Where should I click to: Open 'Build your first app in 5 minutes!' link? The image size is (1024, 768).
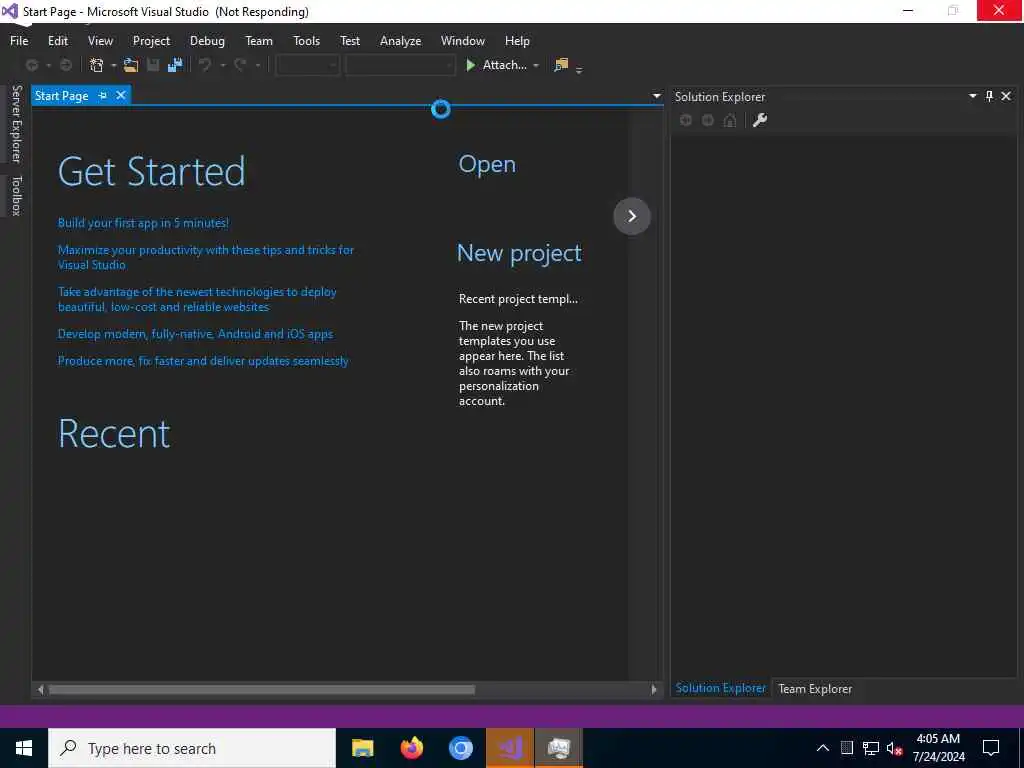tap(143, 223)
